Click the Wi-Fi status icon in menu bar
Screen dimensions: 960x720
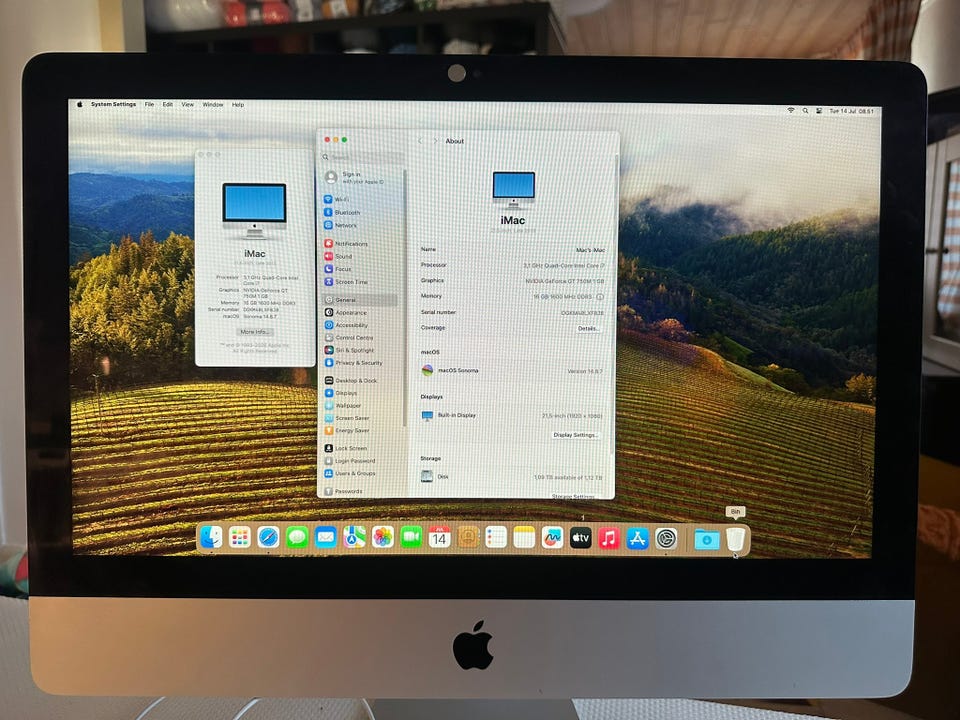point(791,111)
